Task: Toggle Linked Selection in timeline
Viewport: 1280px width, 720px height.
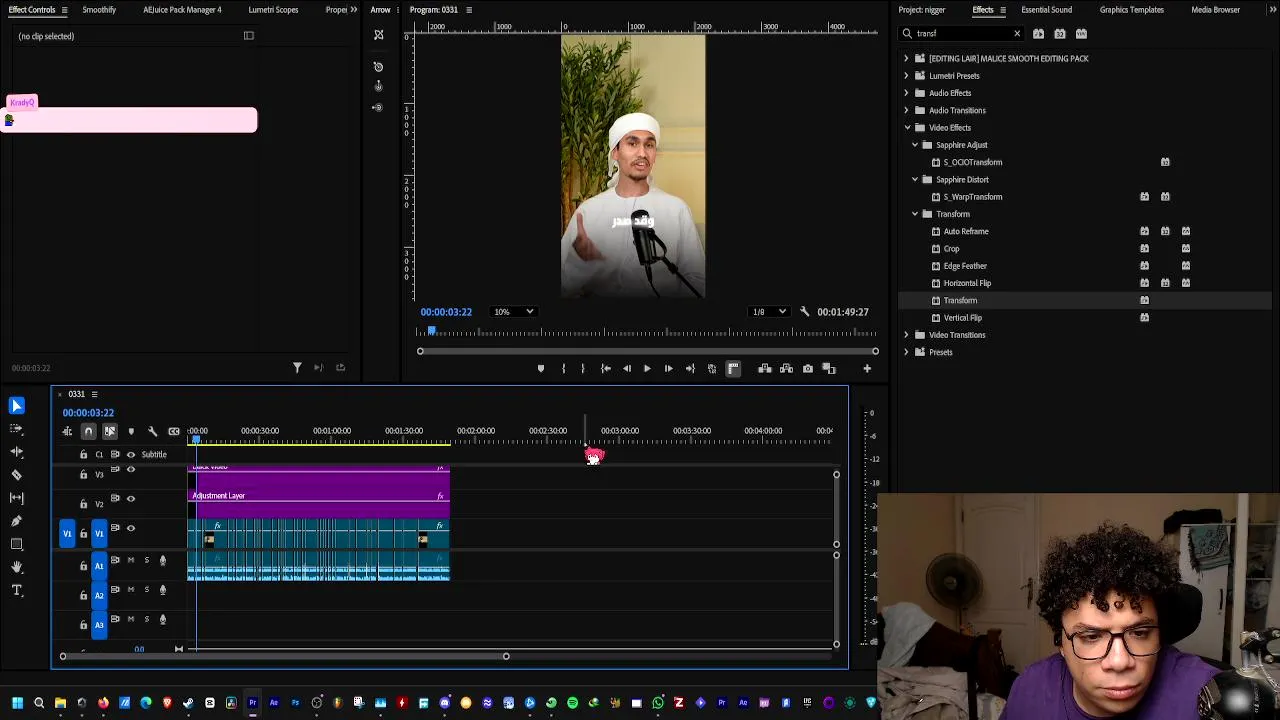Action: click(110, 431)
